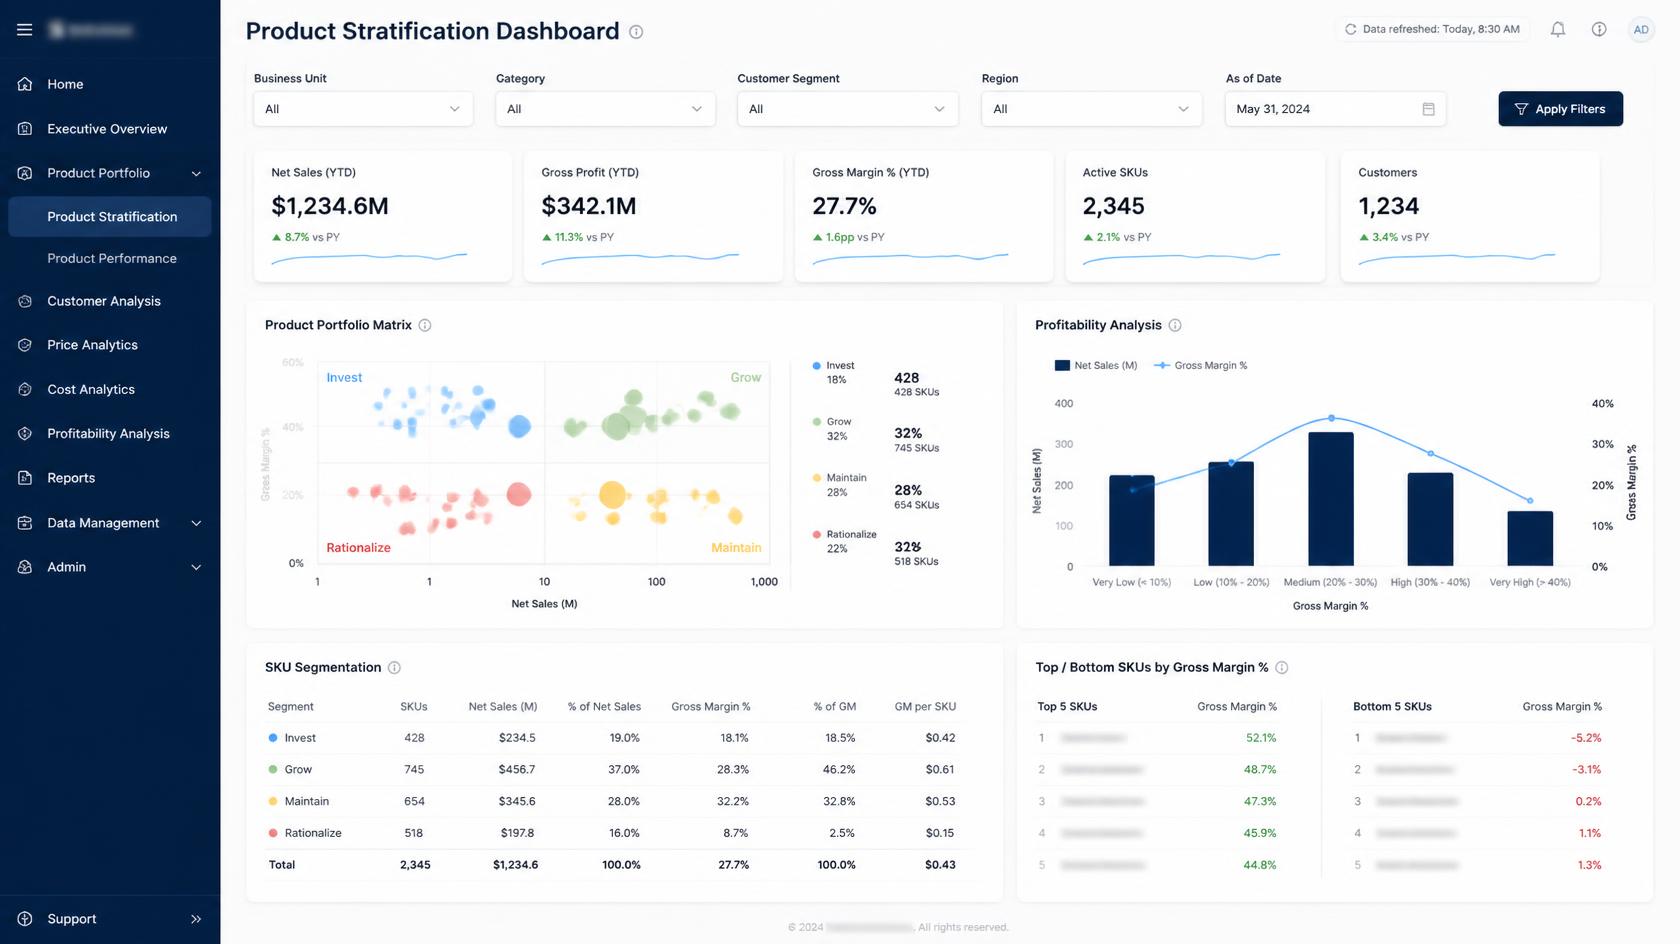Expand the Data Management sidebar section

pos(110,522)
